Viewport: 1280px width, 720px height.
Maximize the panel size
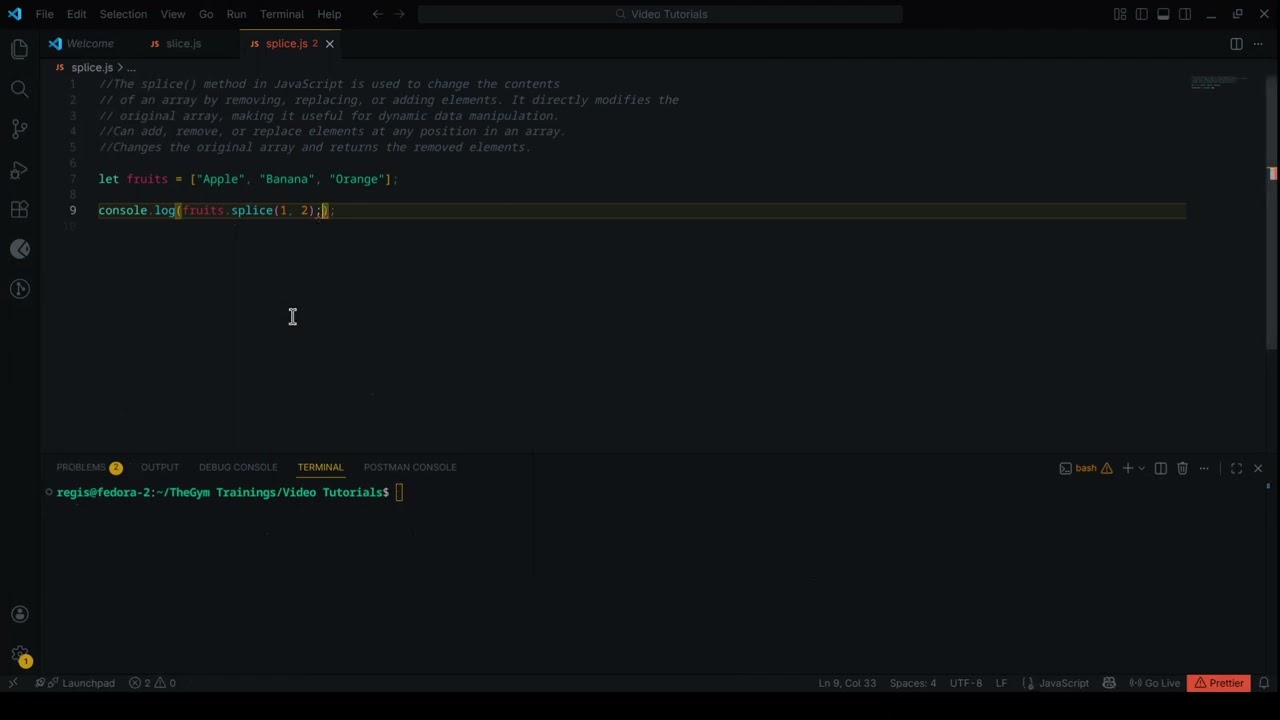point(1236,468)
